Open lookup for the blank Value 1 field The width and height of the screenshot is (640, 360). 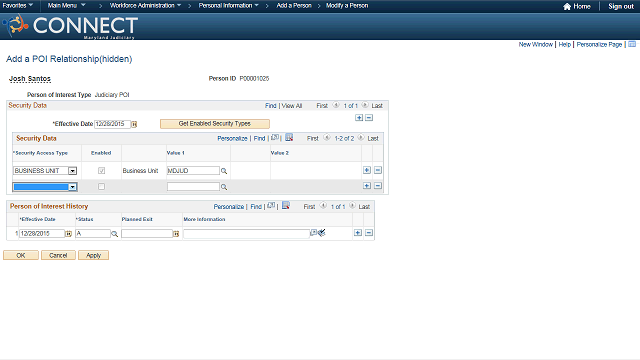point(224,187)
